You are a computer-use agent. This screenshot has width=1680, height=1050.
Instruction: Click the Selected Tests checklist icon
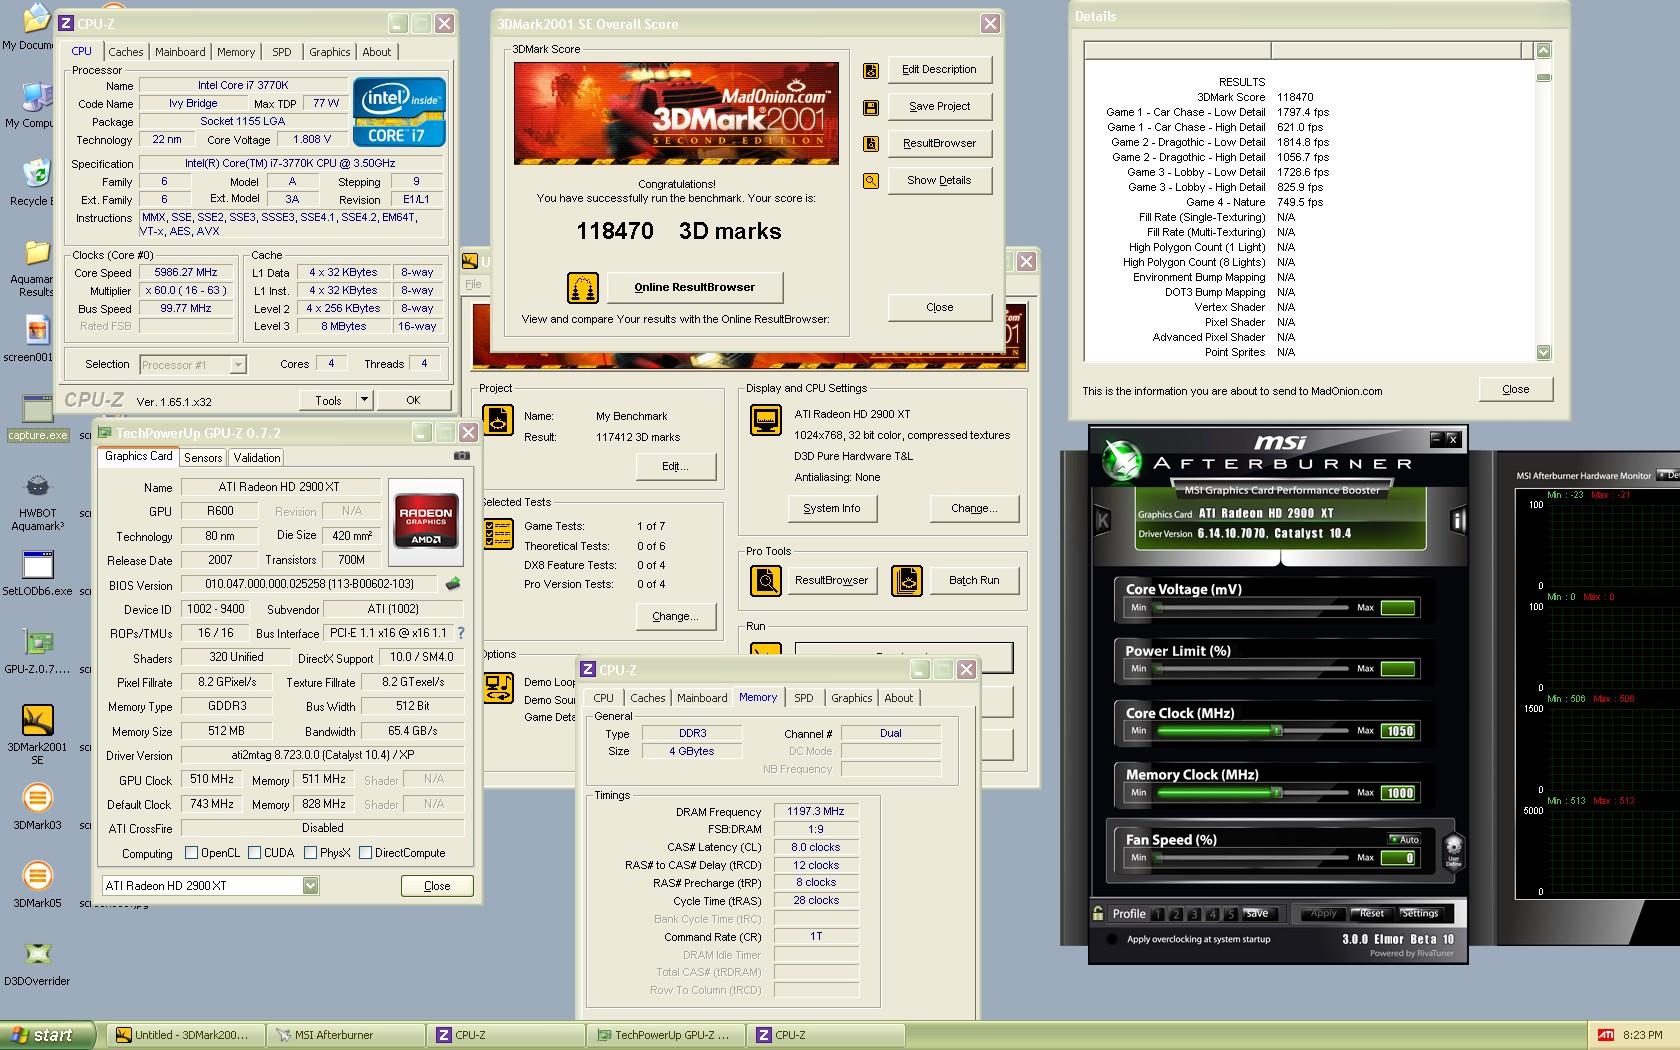click(x=498, y=533)
